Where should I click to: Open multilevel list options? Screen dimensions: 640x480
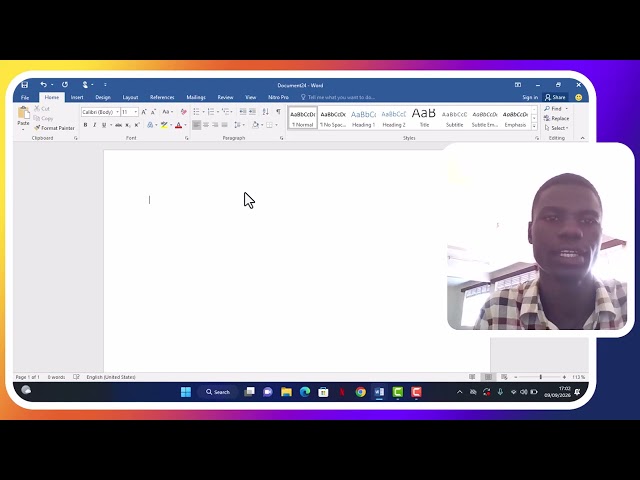click(x=226, y=112)
